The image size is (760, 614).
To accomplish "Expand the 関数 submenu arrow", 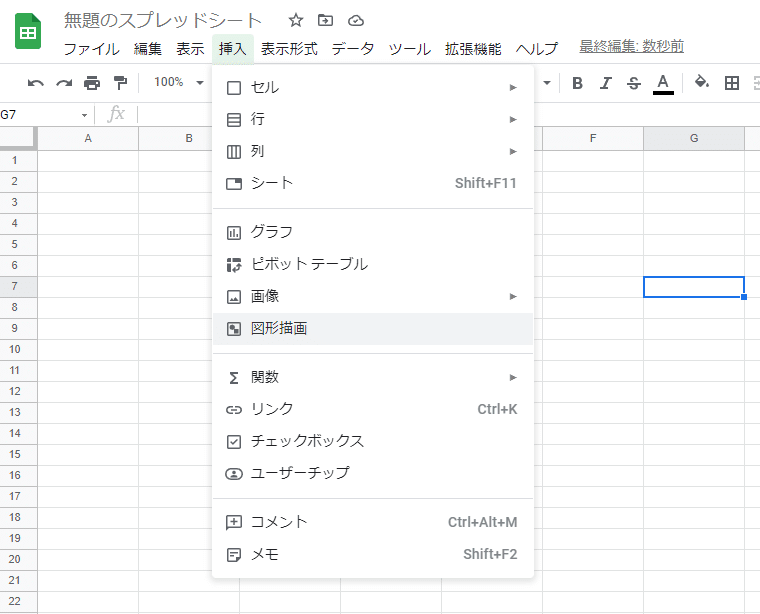I will pyautogui.click(x=513, y=378).
